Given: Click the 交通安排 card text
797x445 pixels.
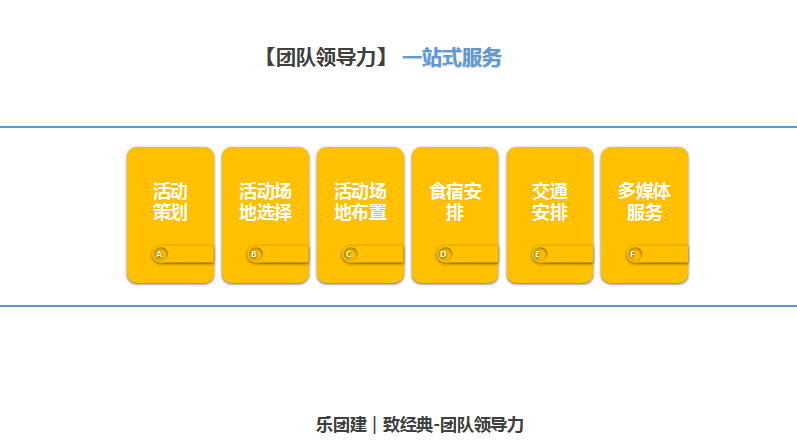Looking at the screenshot, I should [x=550, y=201].
